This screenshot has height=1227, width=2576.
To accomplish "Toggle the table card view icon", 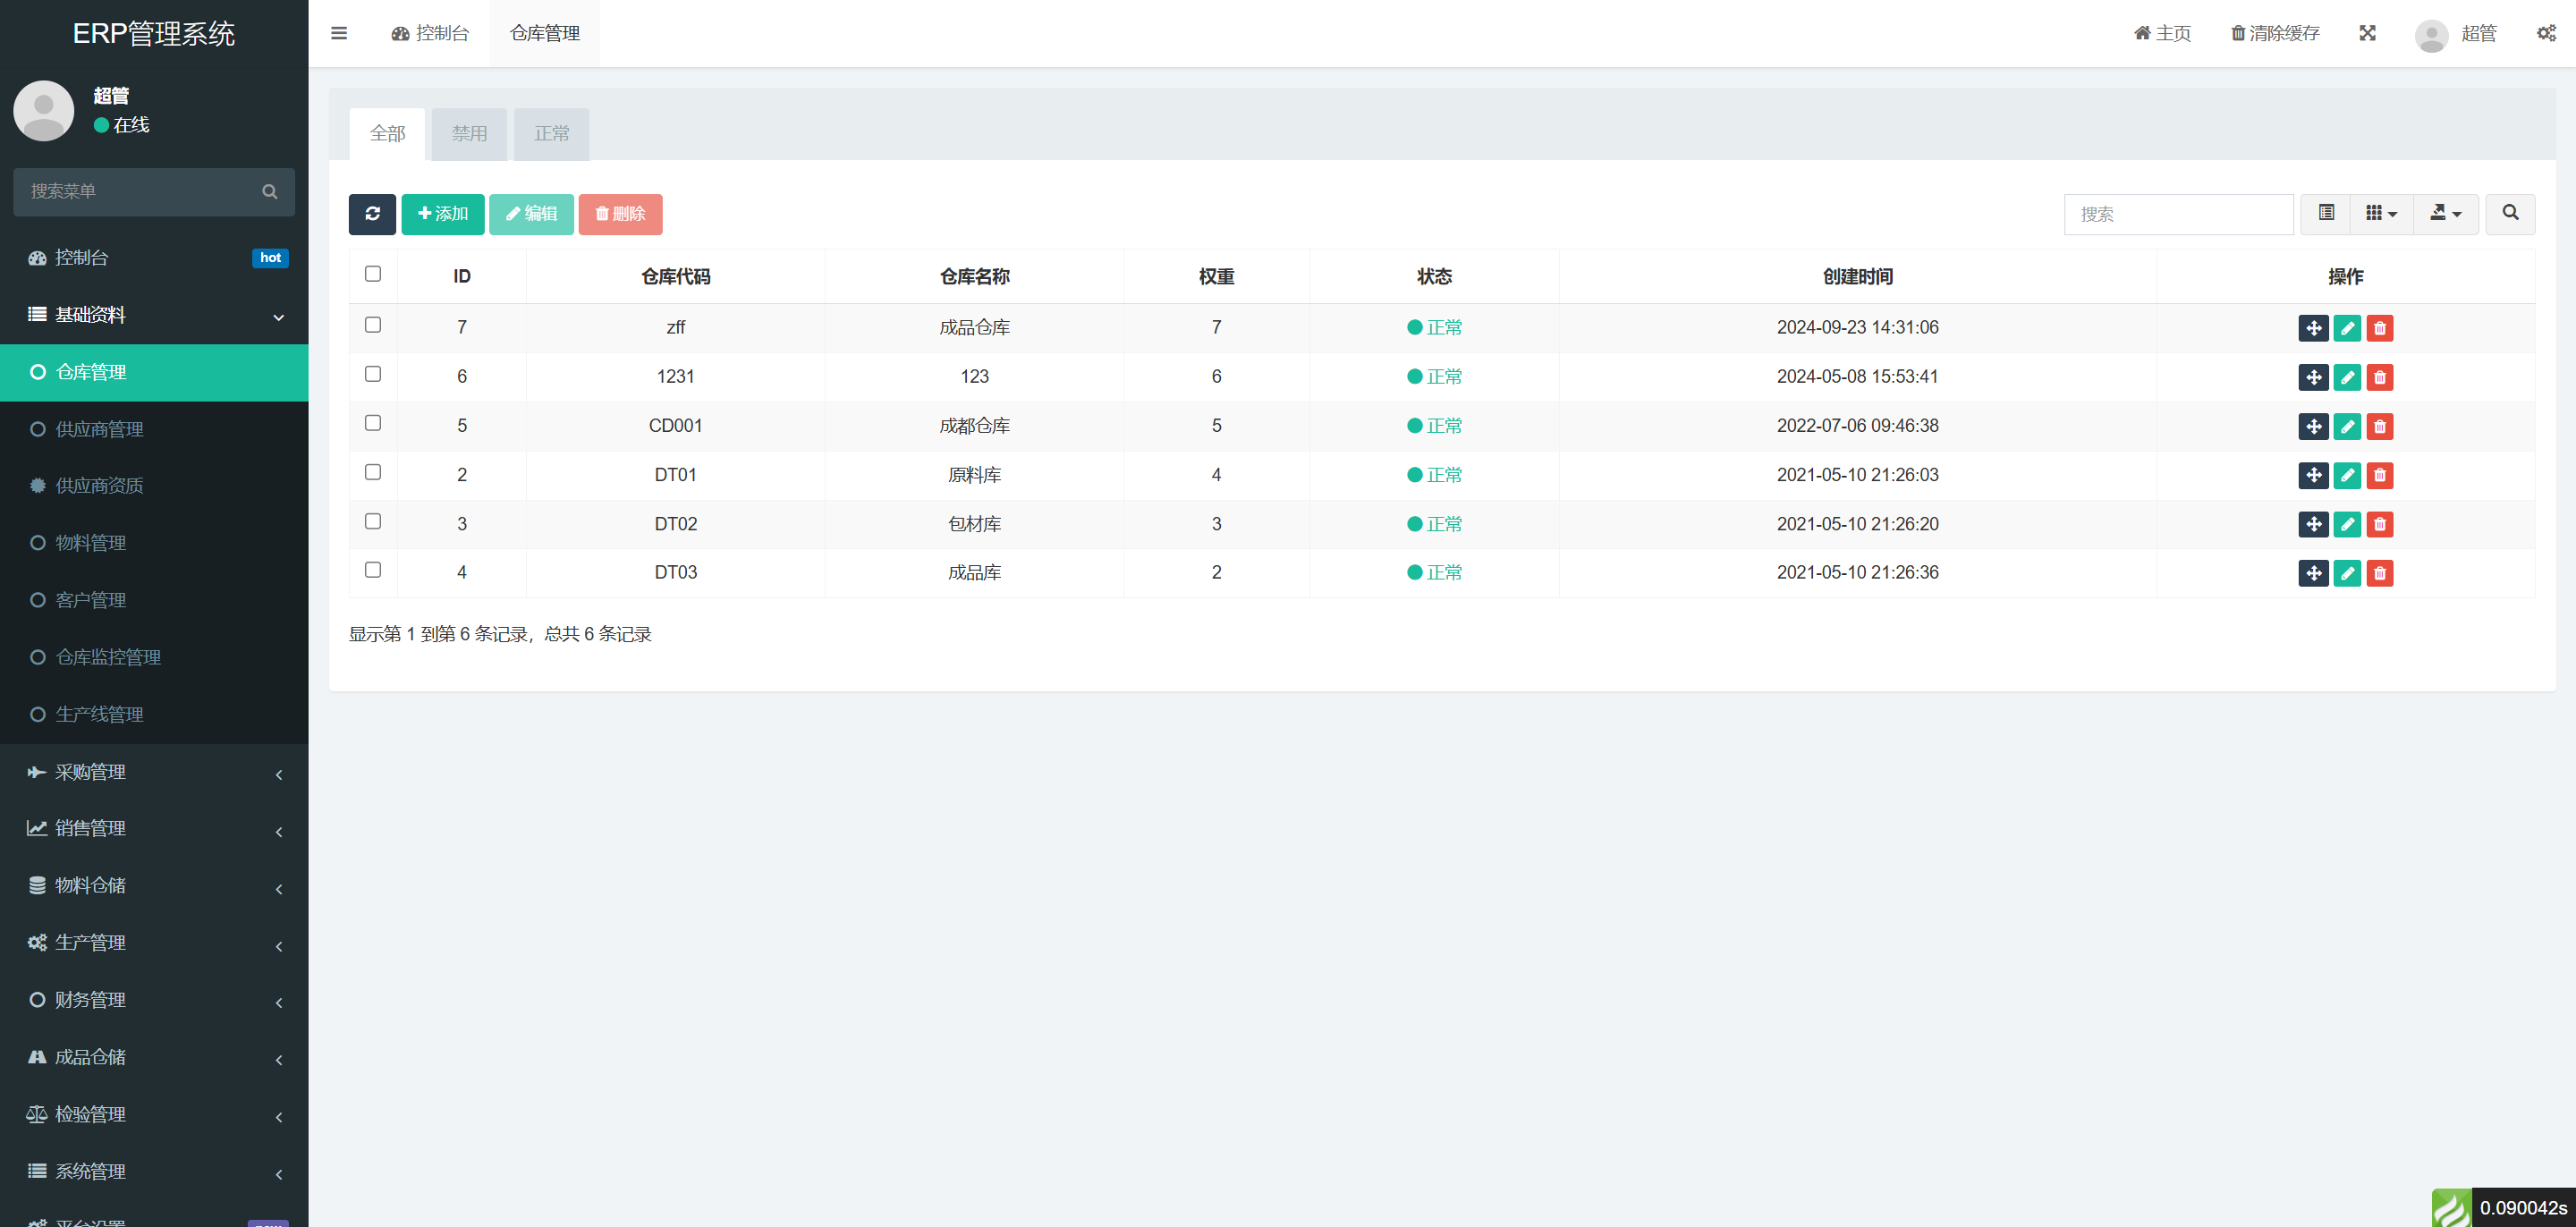I will tap(2326, 214).
